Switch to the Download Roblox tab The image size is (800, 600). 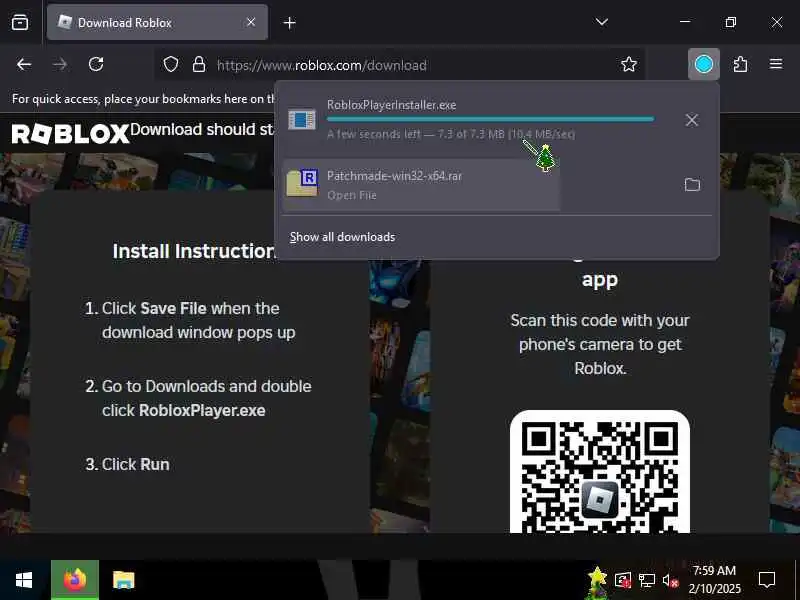coord(157,22)
